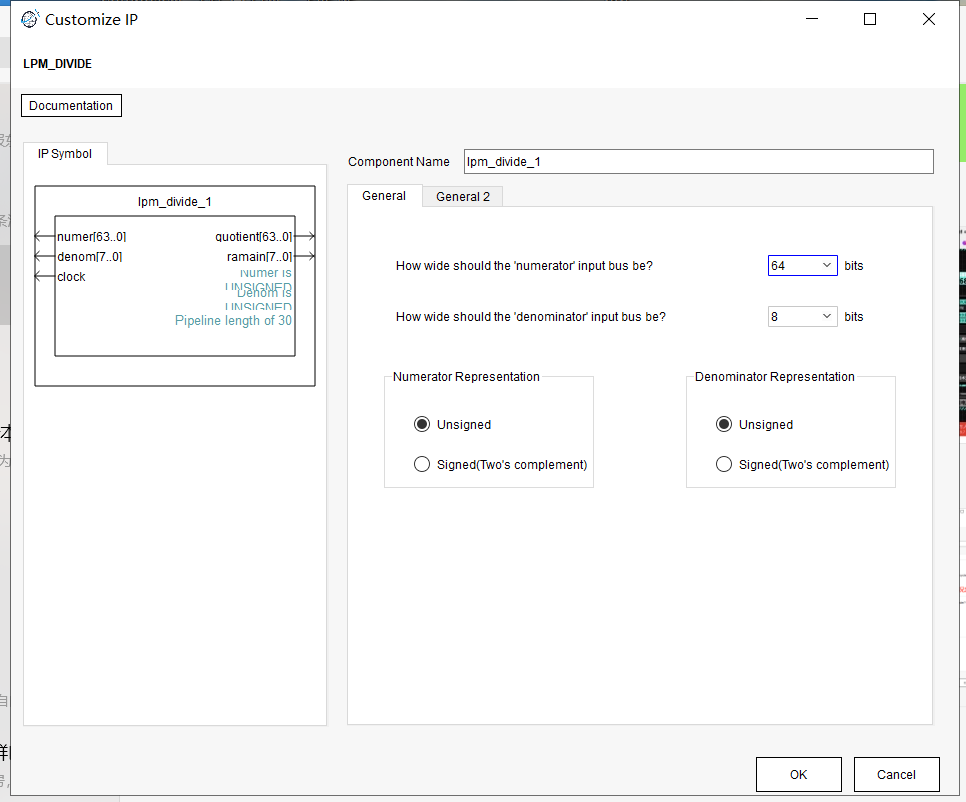Image resolution: width=966 pixels, height=802 pixels.
Task: Choose Signed two's complement for Denominator
Action: [724, 464]
